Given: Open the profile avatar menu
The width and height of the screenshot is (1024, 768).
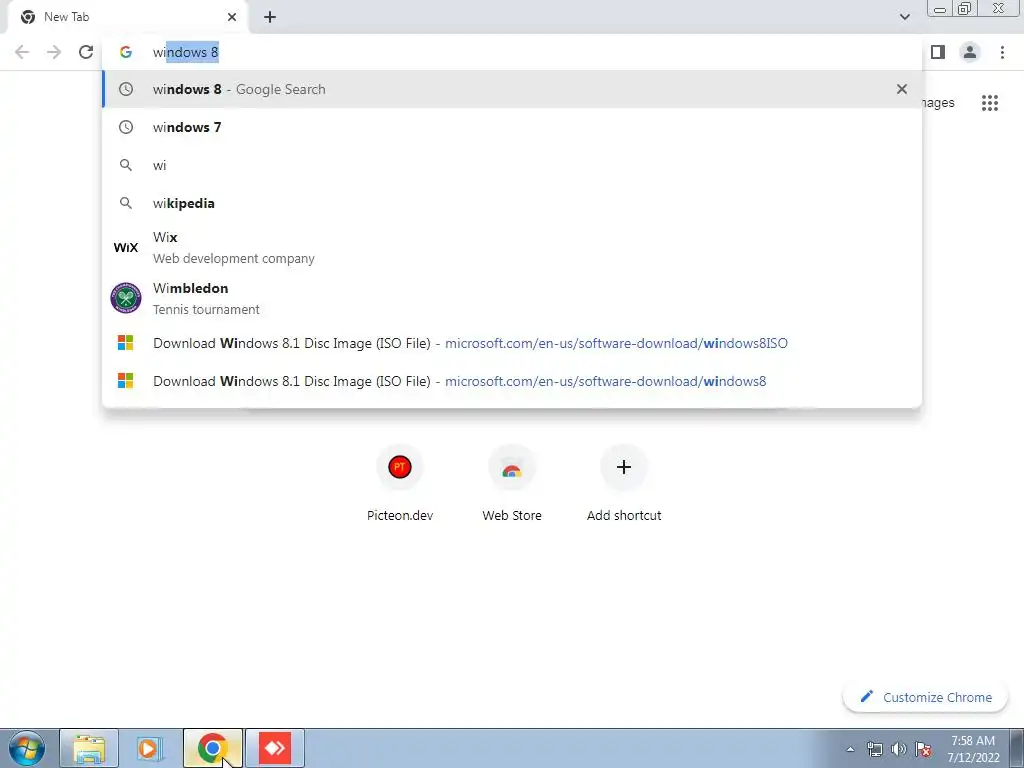Looking at the screenshot, I should [970, 52].
